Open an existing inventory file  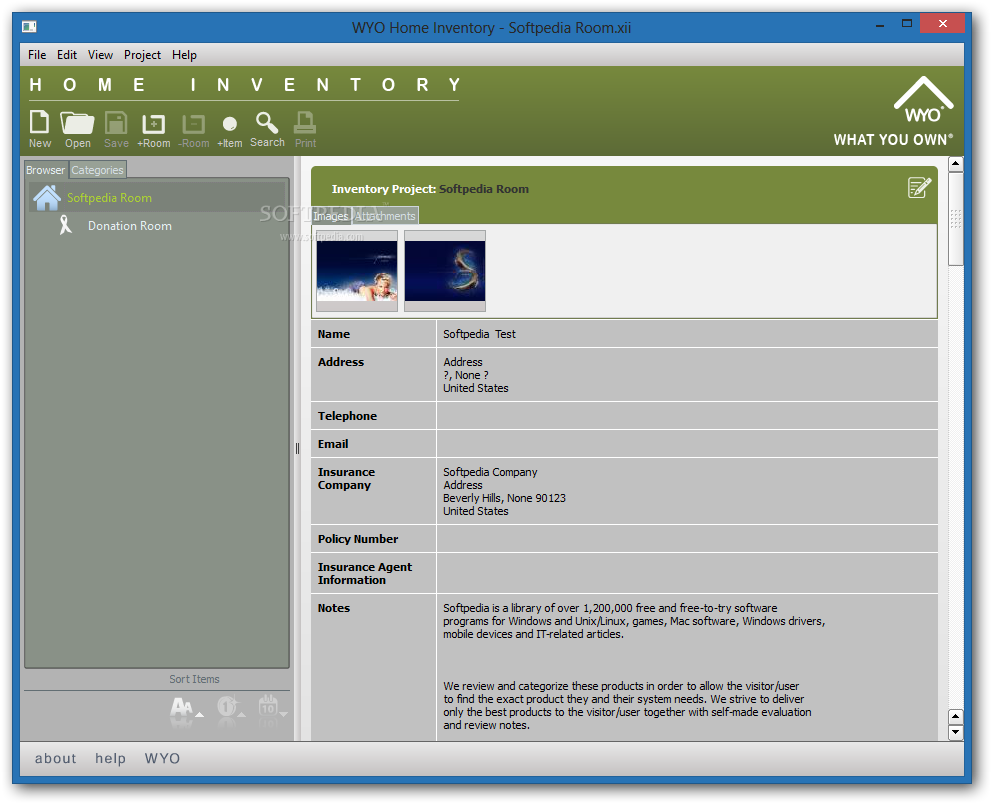pyautogui.click(x=77, y=129)
